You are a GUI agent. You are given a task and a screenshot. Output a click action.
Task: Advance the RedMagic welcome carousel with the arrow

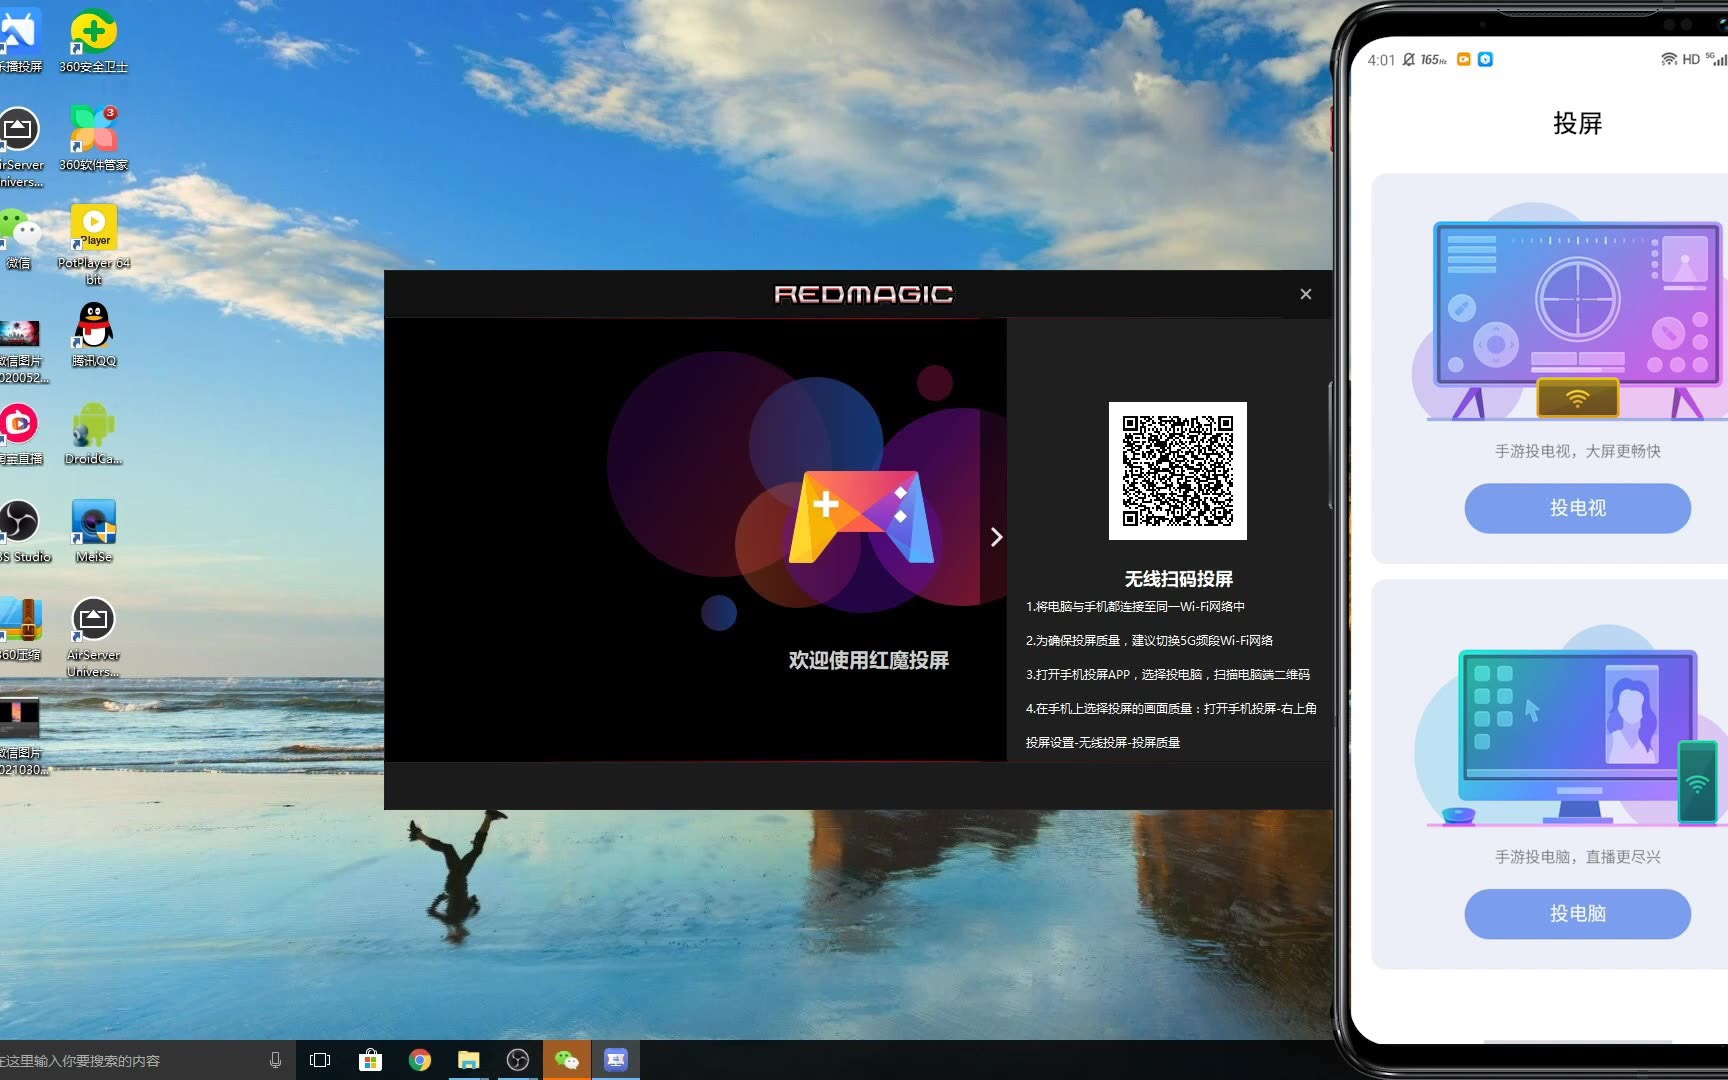(995, 537)
